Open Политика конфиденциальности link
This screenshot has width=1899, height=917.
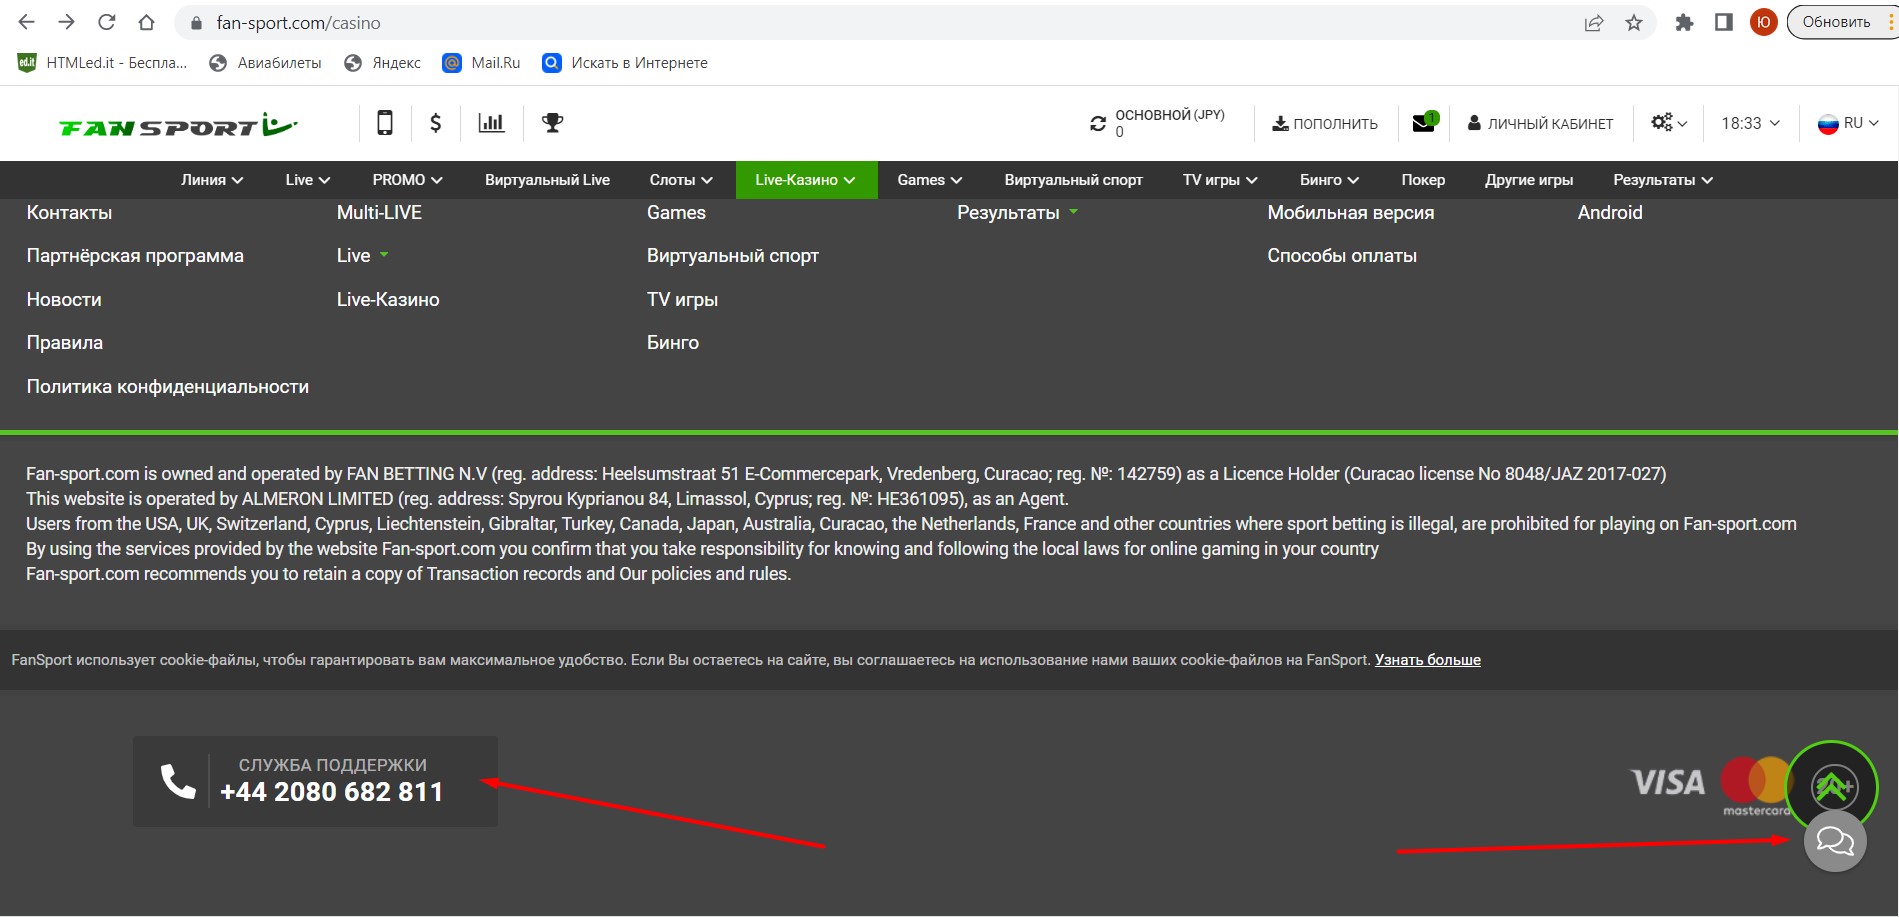(167, 387)
